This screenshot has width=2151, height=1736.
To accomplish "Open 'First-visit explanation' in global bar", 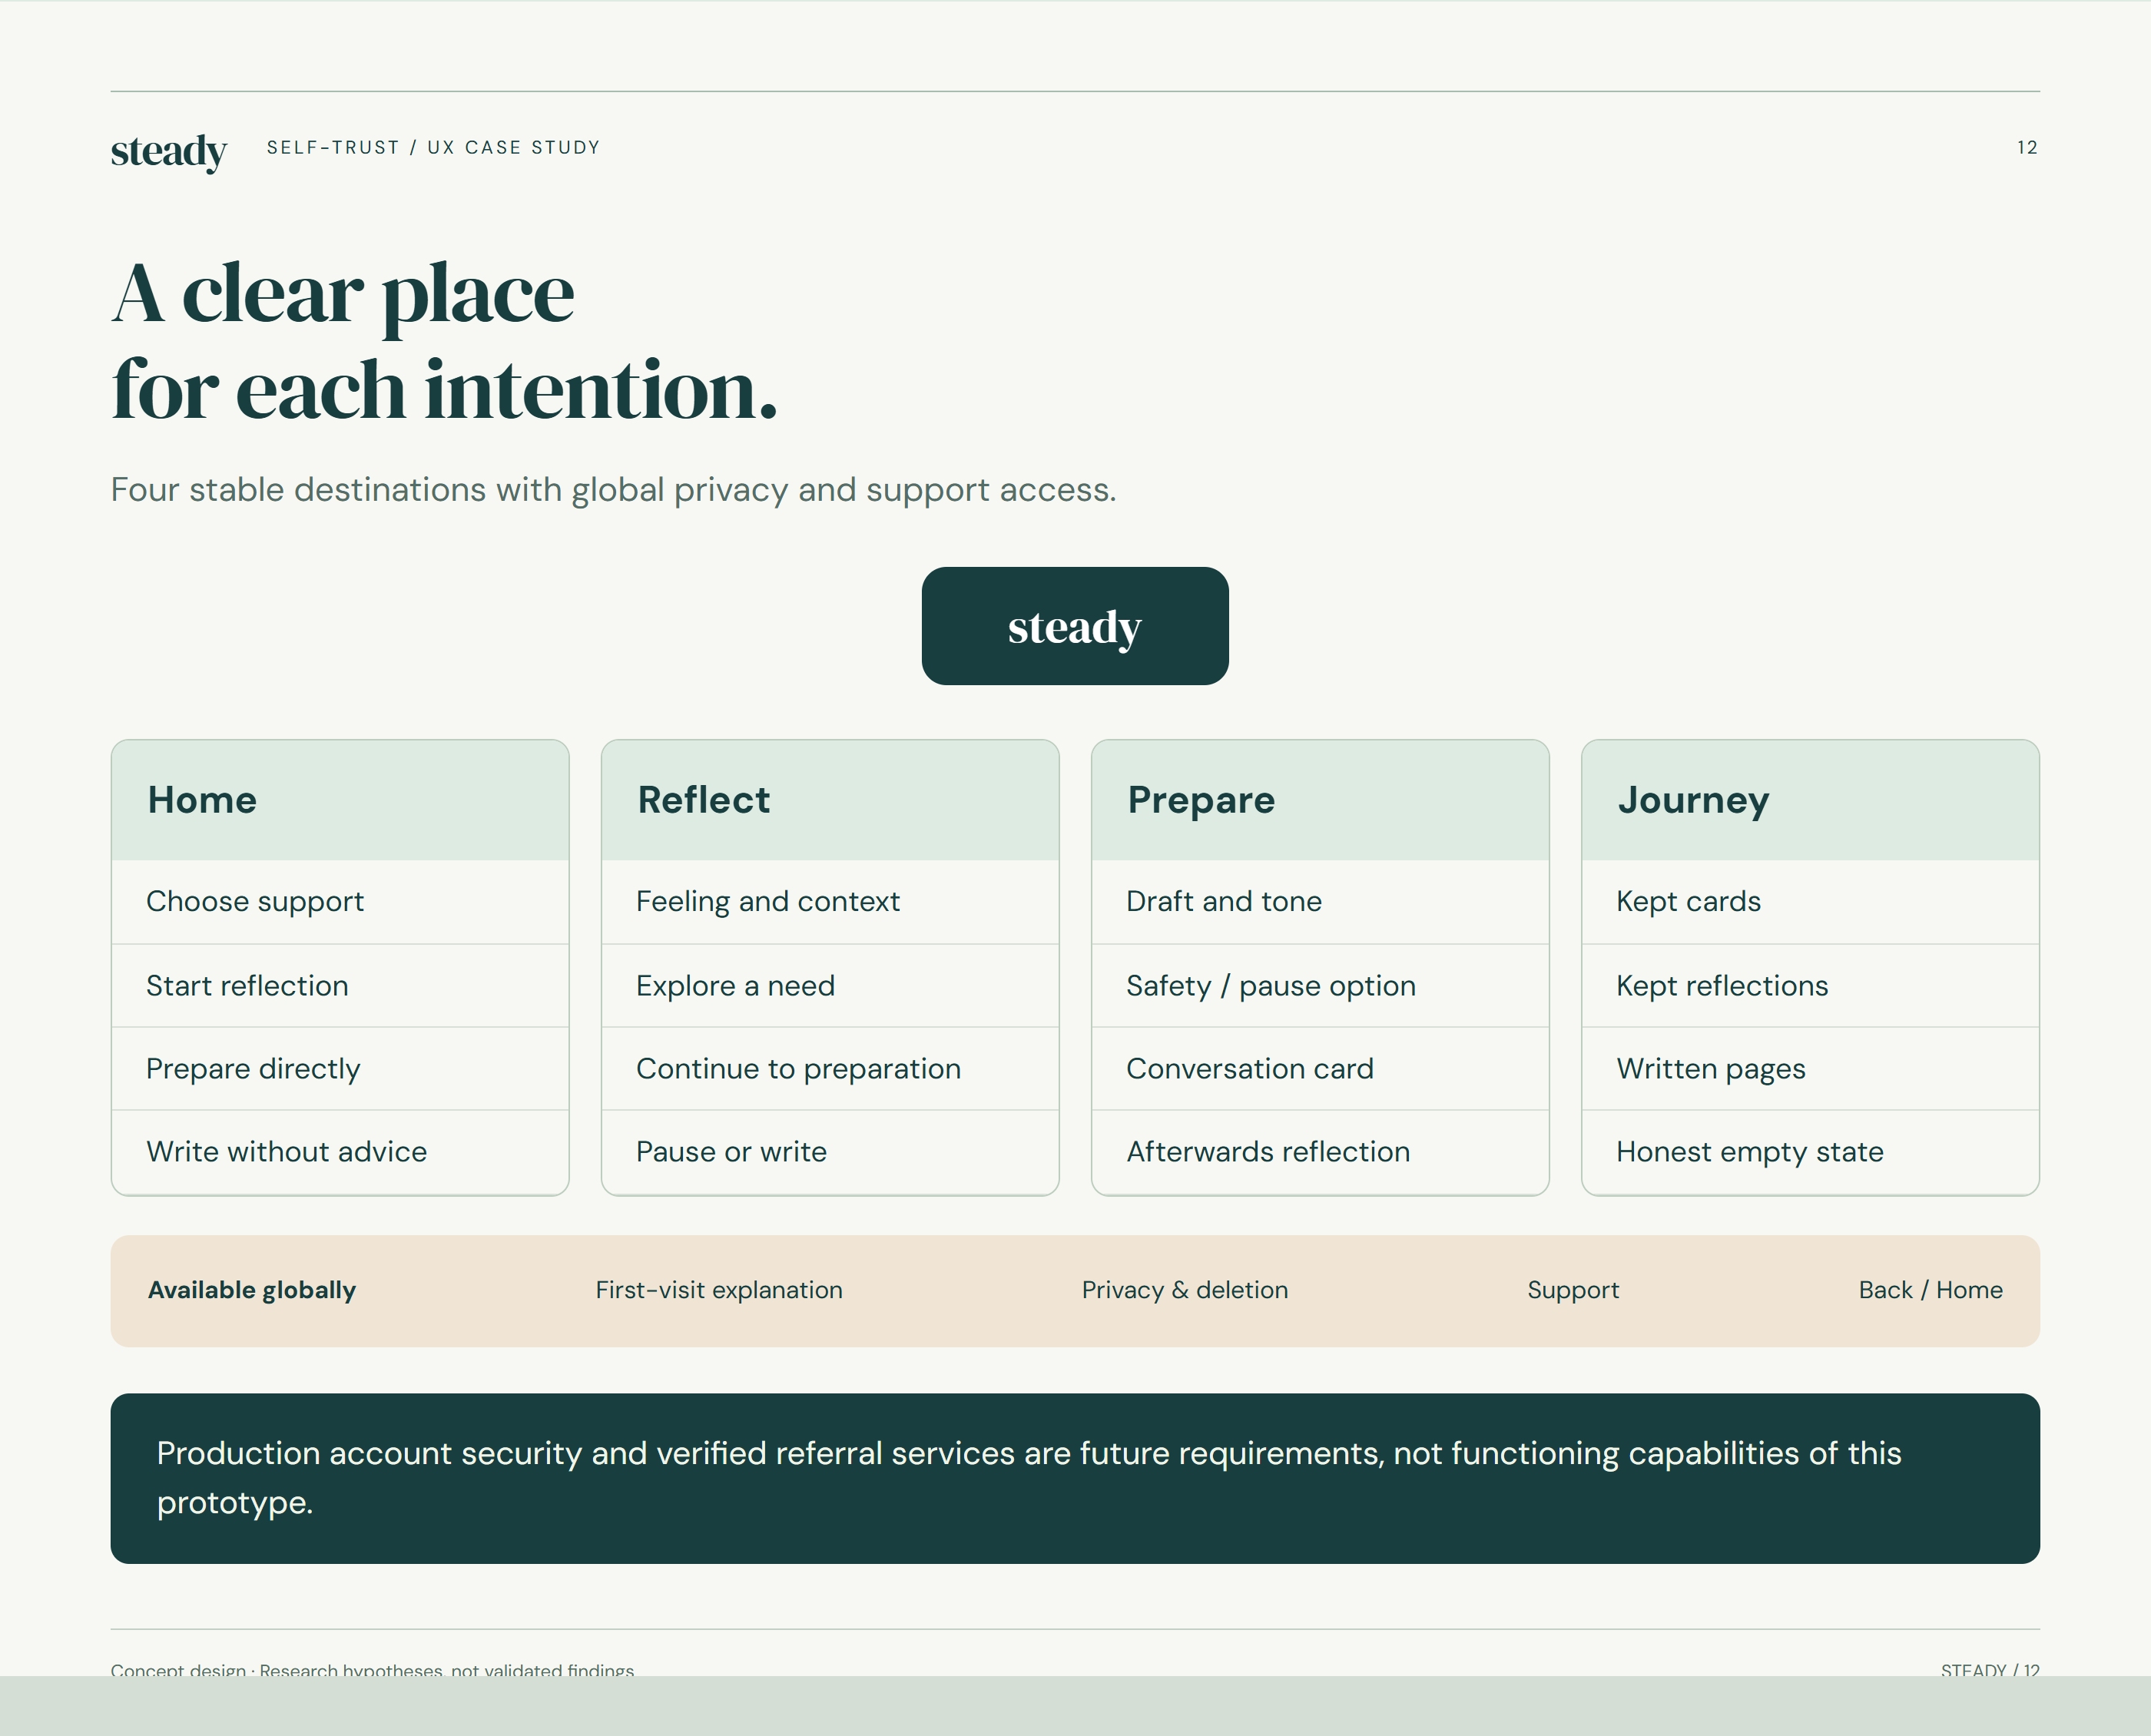I will (719, 1290).
